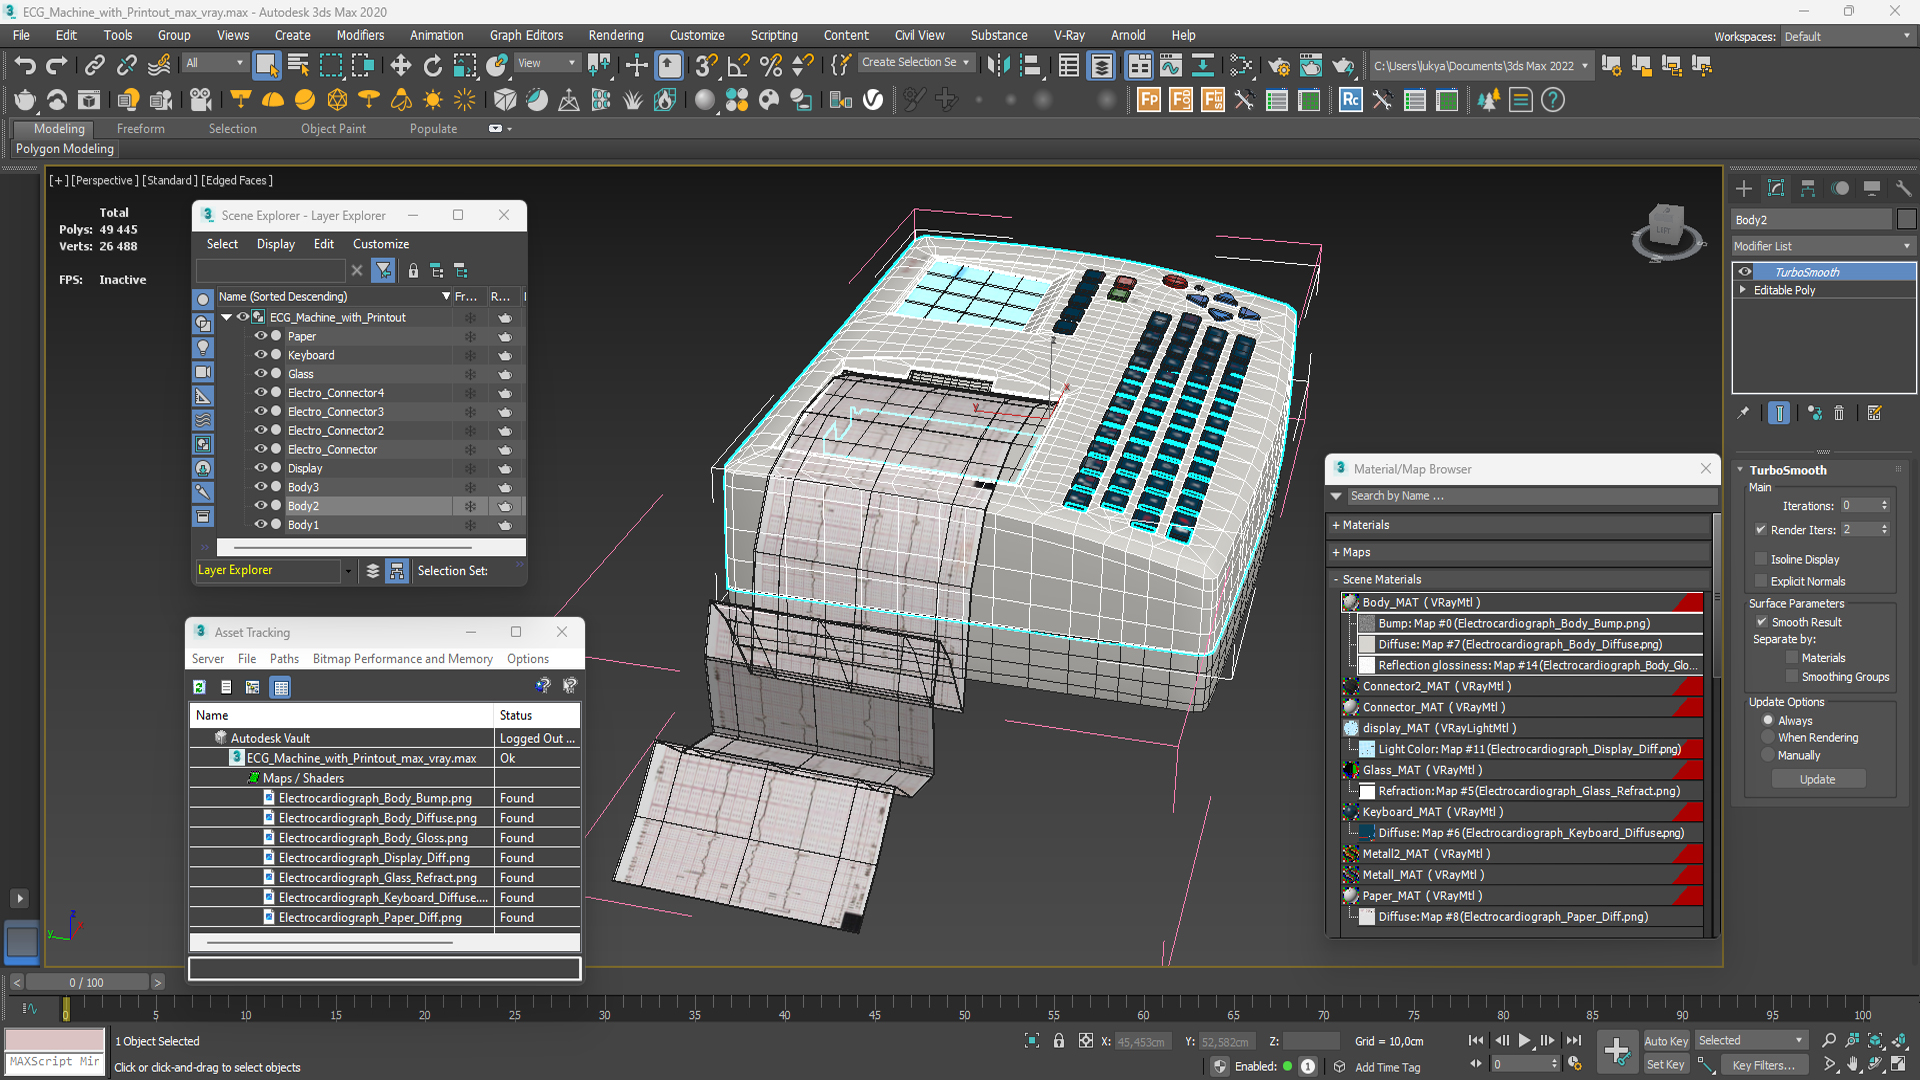Viewport: 1920px width, 1080px height.
Task: Click the Undo arrow icon
Action: click(x=25, y=66)
